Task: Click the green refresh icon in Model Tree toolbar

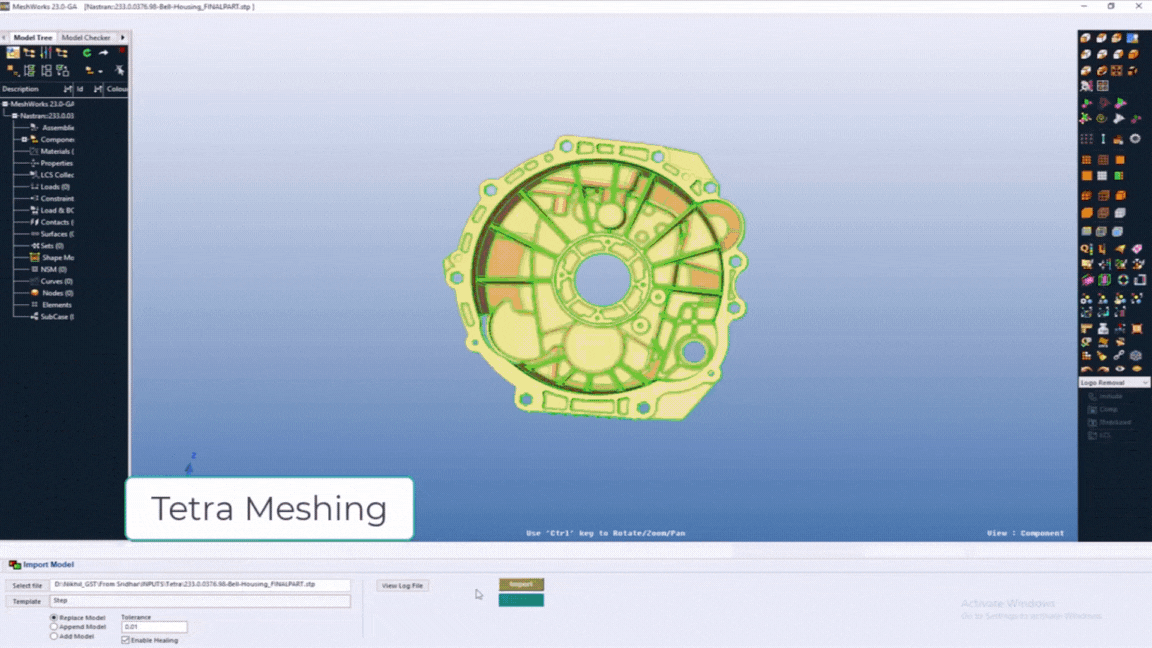Action: [x=87, y=53]
